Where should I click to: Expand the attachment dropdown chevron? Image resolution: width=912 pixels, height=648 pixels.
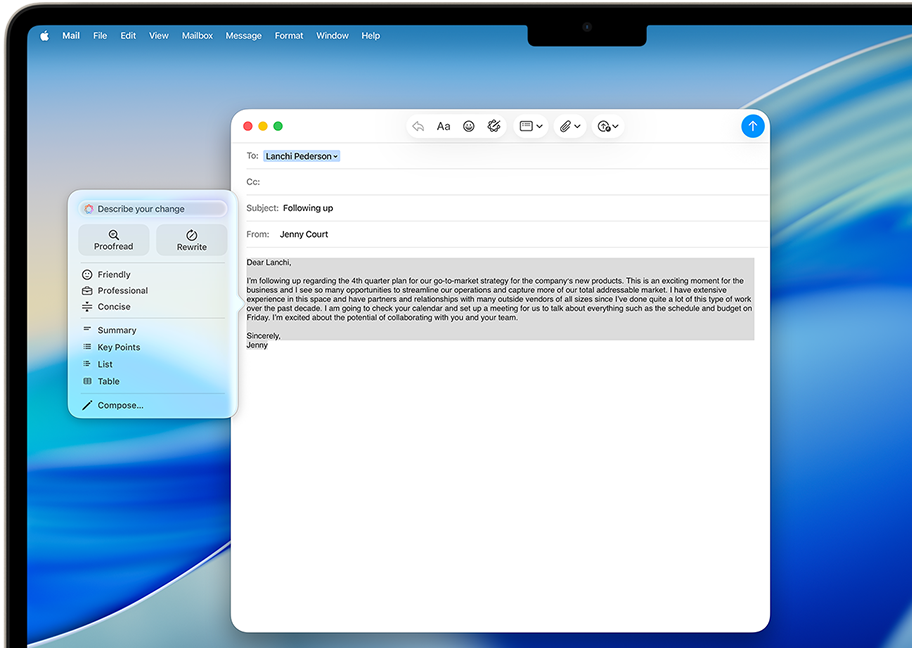(577, 126)
